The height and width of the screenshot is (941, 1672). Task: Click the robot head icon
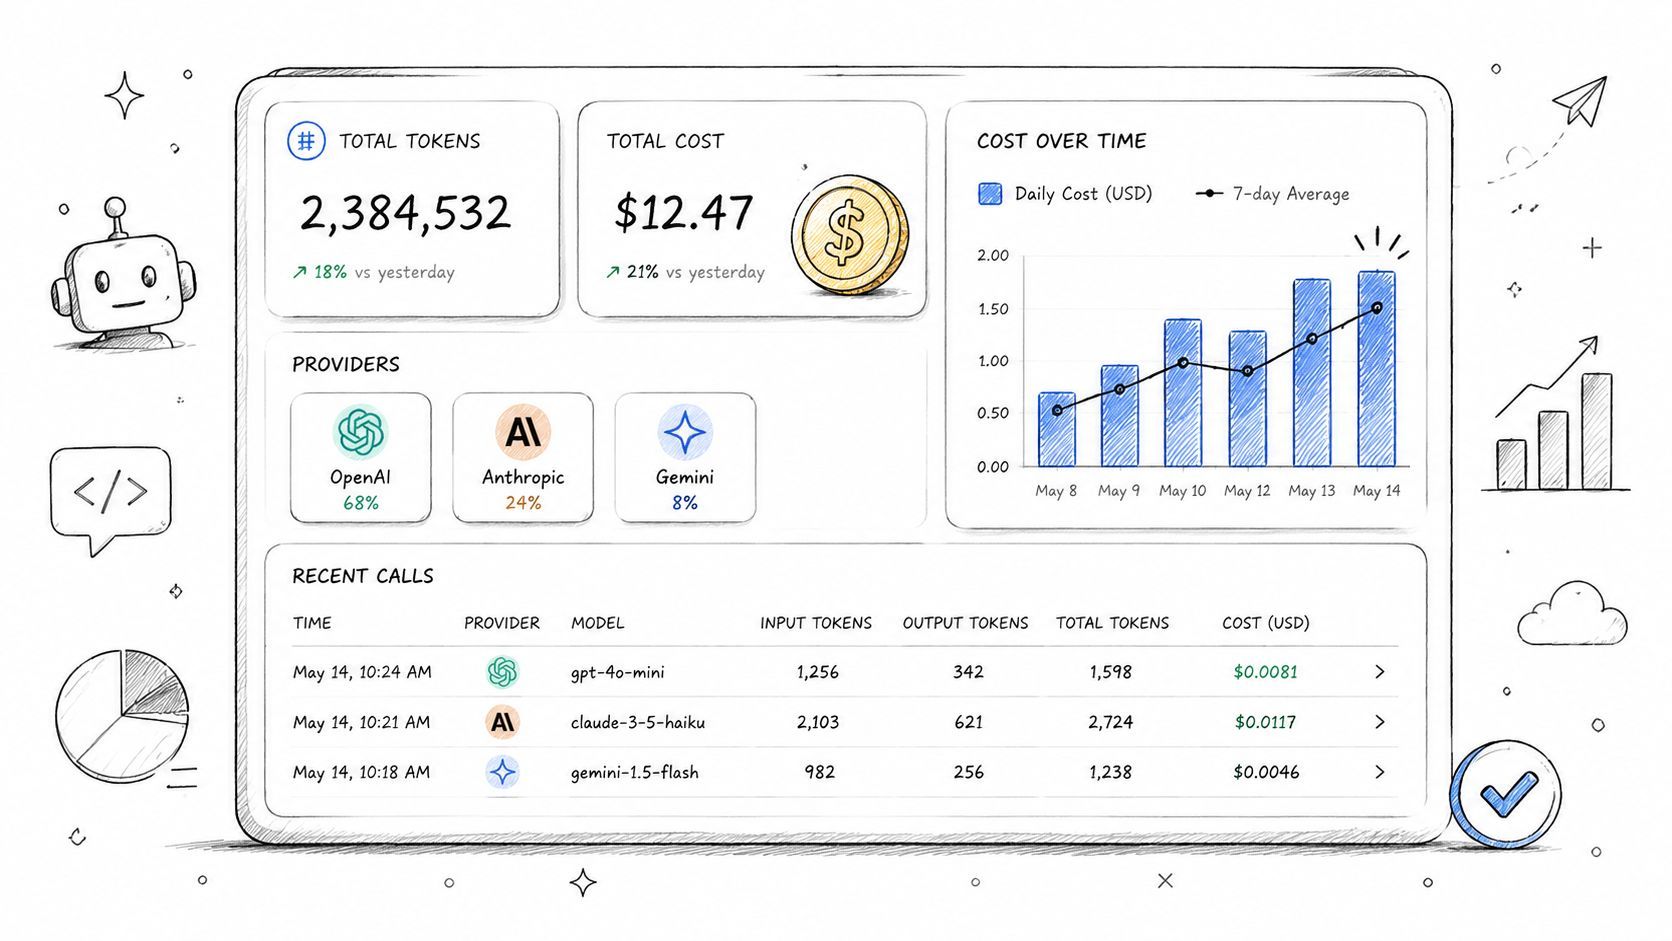[123, 275]
